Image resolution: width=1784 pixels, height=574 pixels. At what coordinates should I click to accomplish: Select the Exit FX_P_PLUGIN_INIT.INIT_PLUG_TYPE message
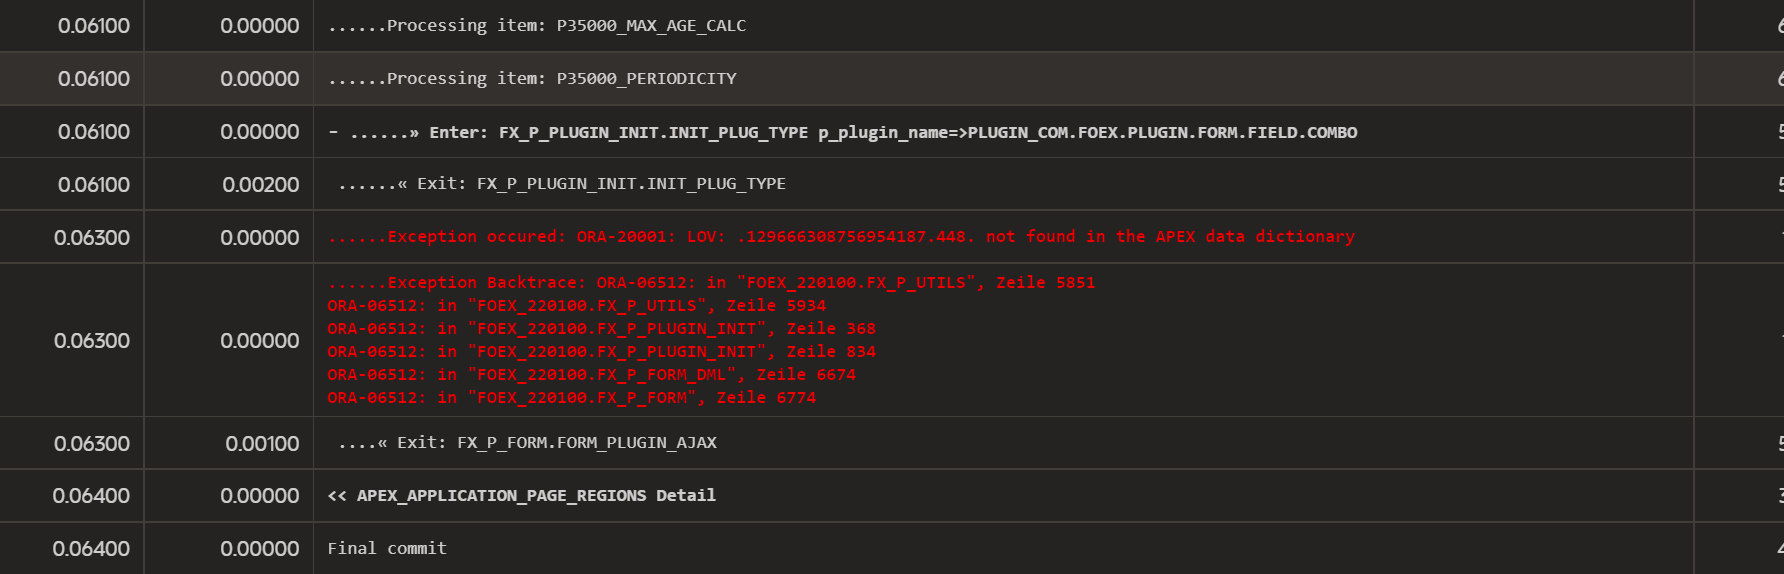click(562, 184)
